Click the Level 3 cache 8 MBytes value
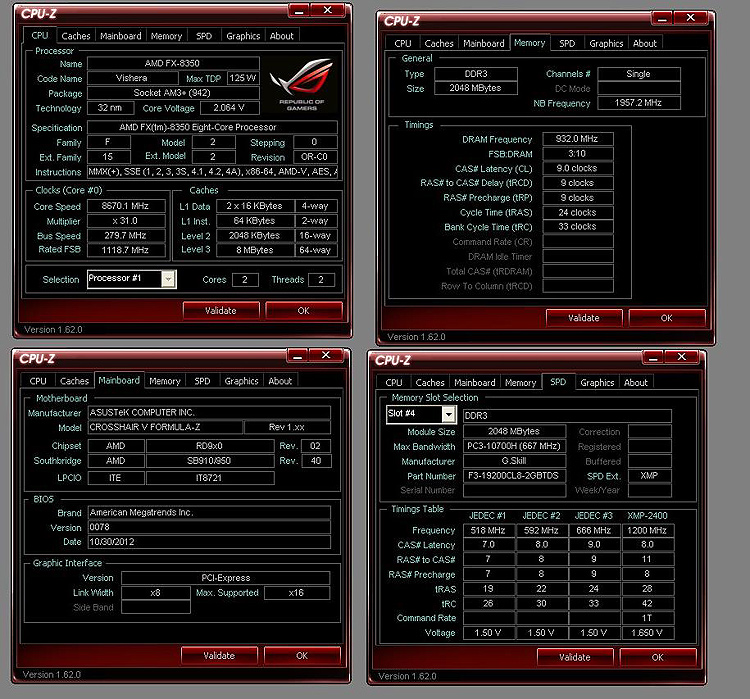 tap(255, 250)
